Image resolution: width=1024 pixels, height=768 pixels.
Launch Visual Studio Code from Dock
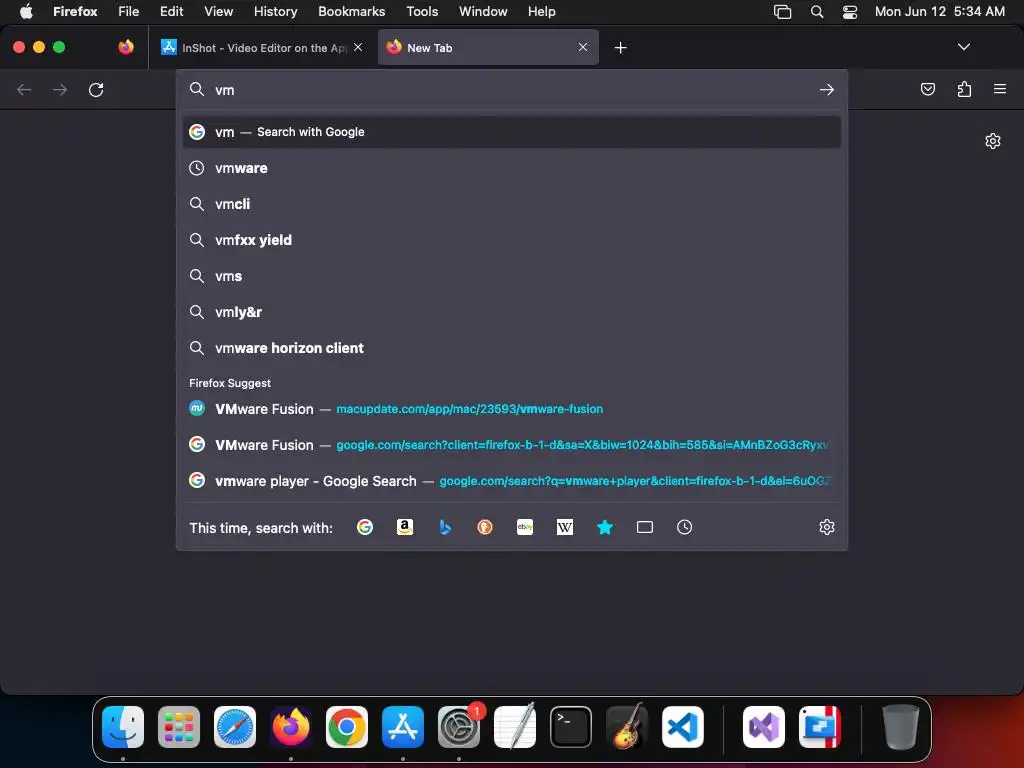pos(682,727)
